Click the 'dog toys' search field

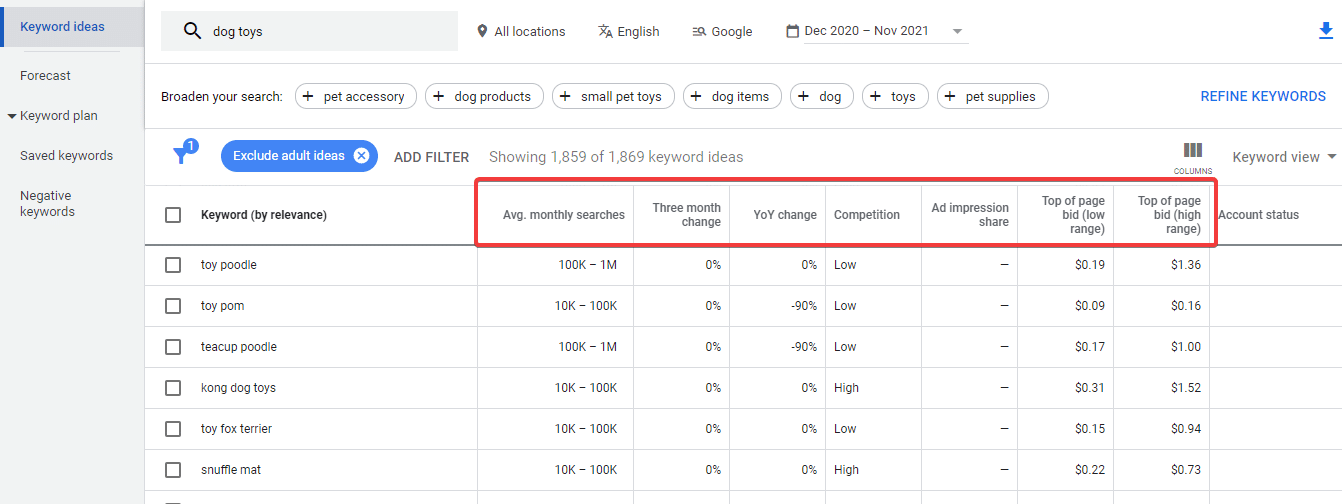320,31
